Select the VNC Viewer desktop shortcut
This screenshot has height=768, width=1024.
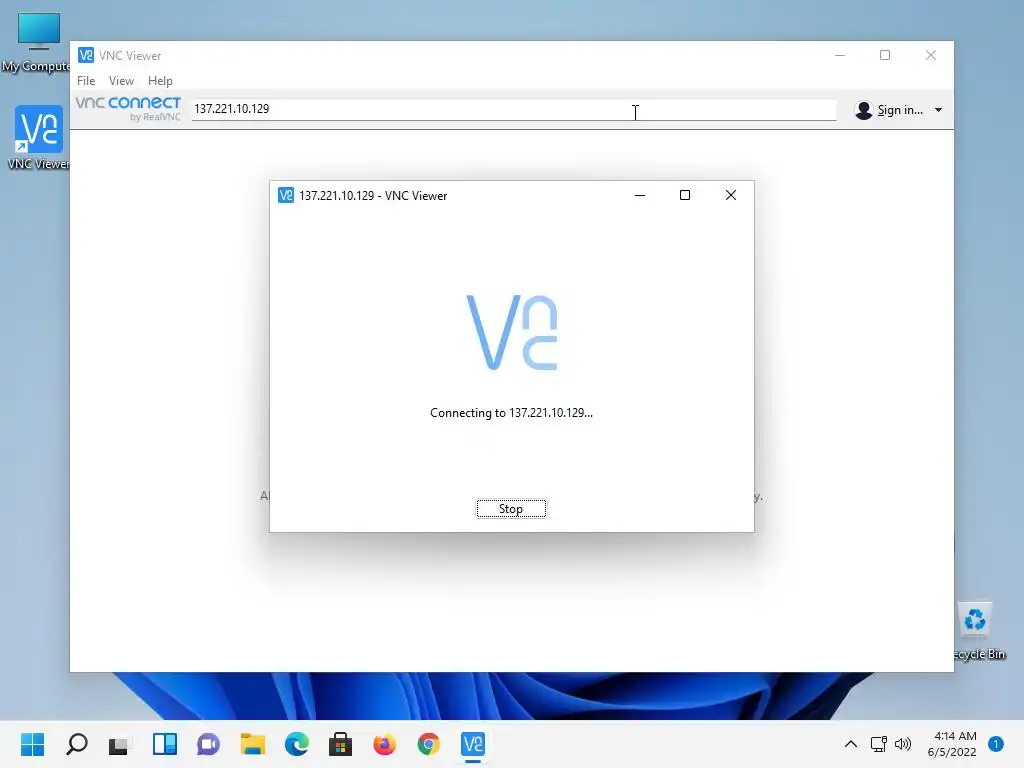pos(38,138)
